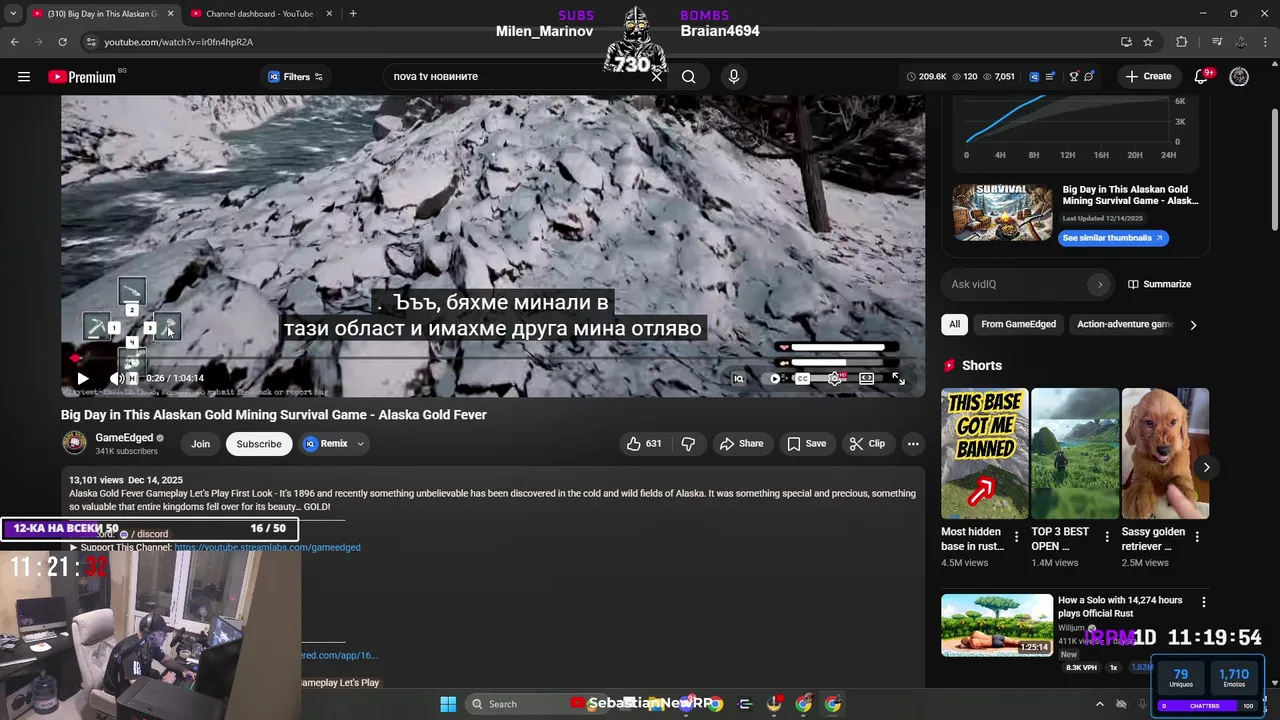Click the Join button
Viewport: 1280px width, 720px height.
pos(201,444)
